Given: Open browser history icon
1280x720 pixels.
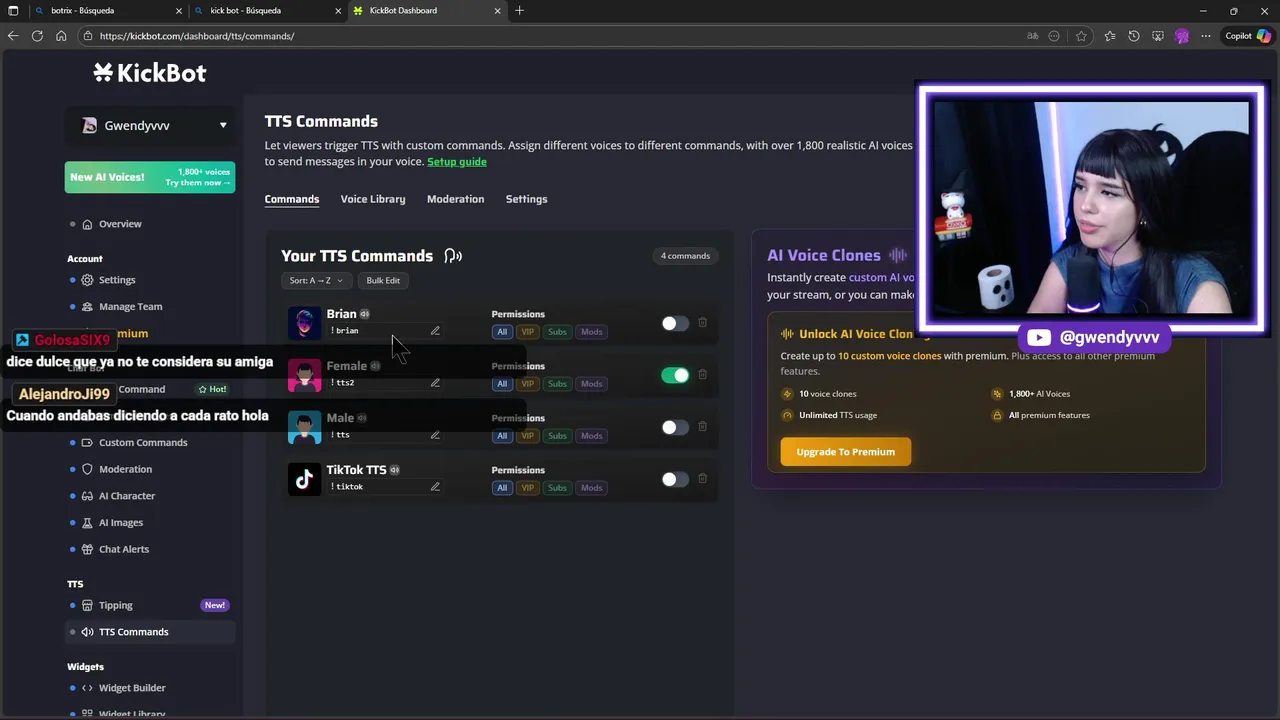Looking at the screenshot, I should tap(1134, 36).
